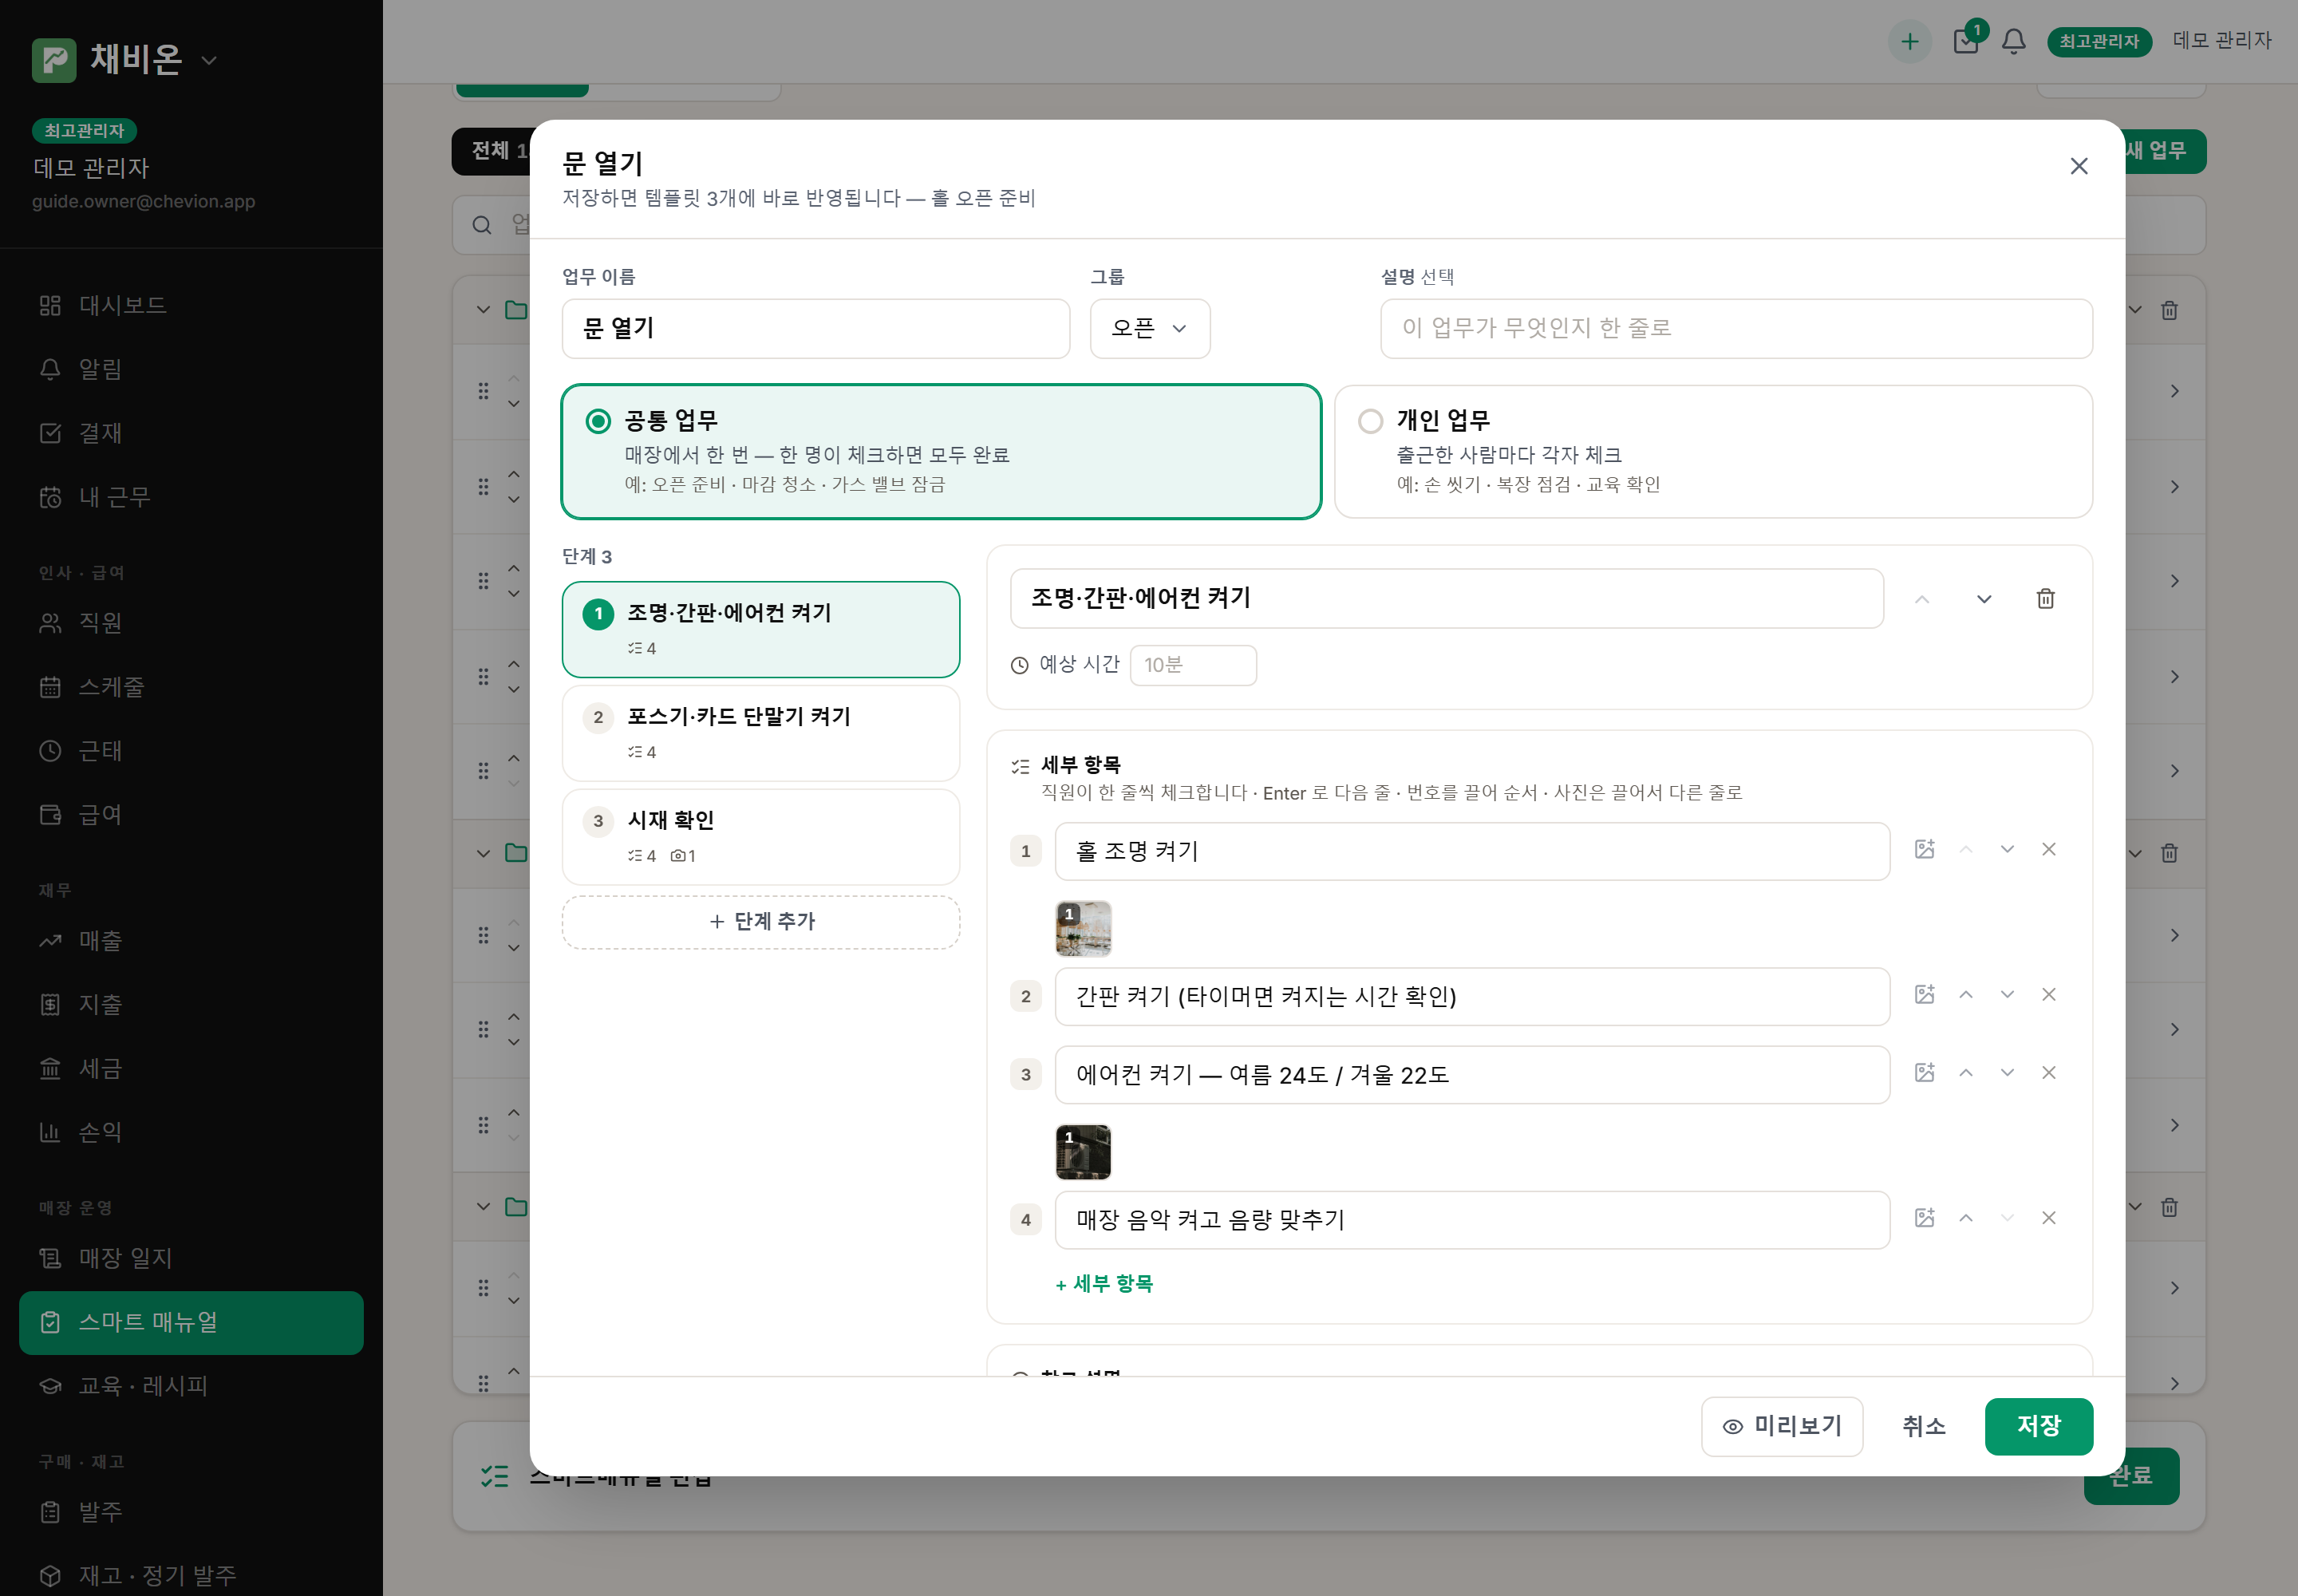The height and width of the screenshot is (1596, 2298).
Task: Click the 미리보기 button
Action: [1781, 1425]
